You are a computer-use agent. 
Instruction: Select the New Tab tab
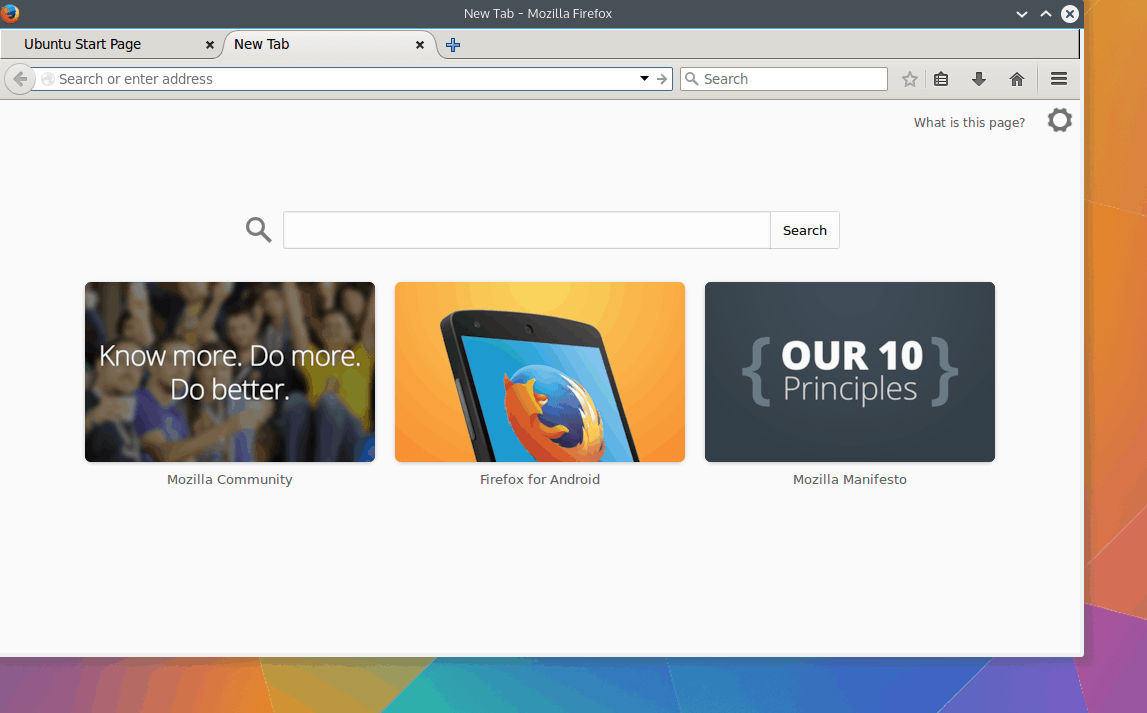(329, 44)
